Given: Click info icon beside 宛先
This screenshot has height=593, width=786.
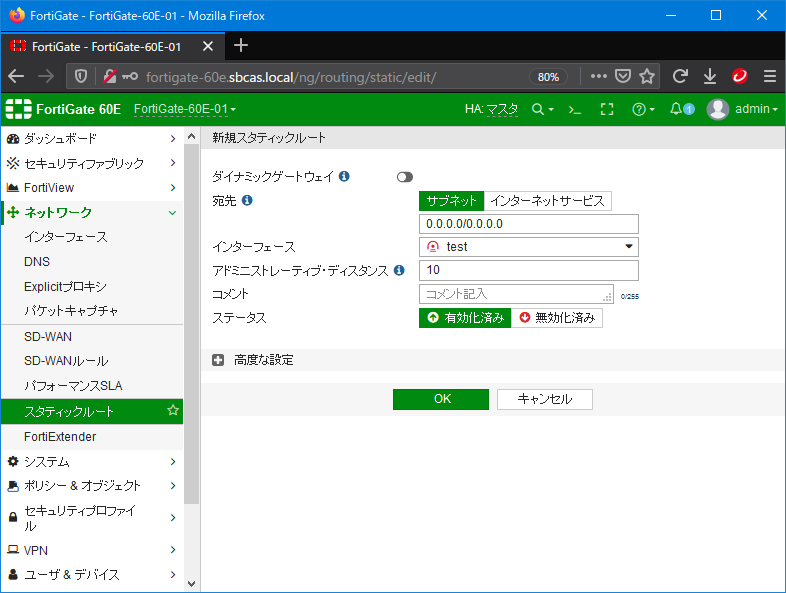Looking at the screenshot, I should (247, 201).
